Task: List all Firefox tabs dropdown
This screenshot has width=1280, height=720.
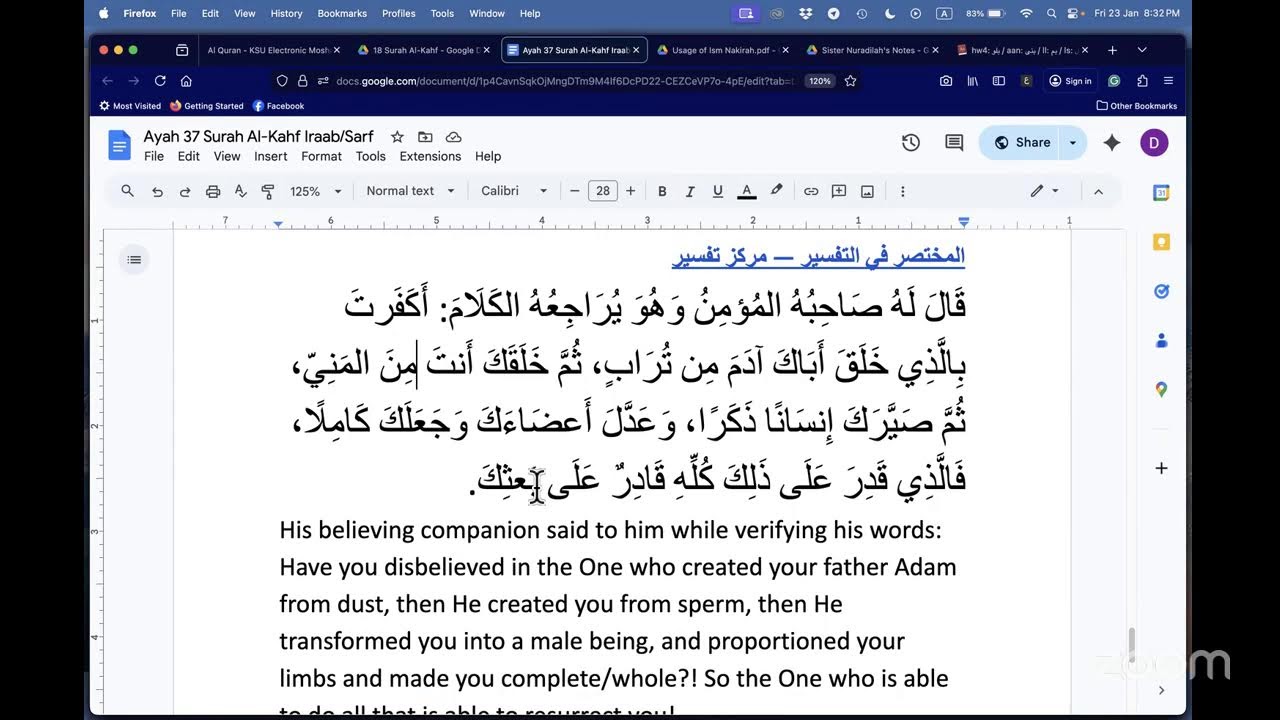Action: (x=1141, y=50)
